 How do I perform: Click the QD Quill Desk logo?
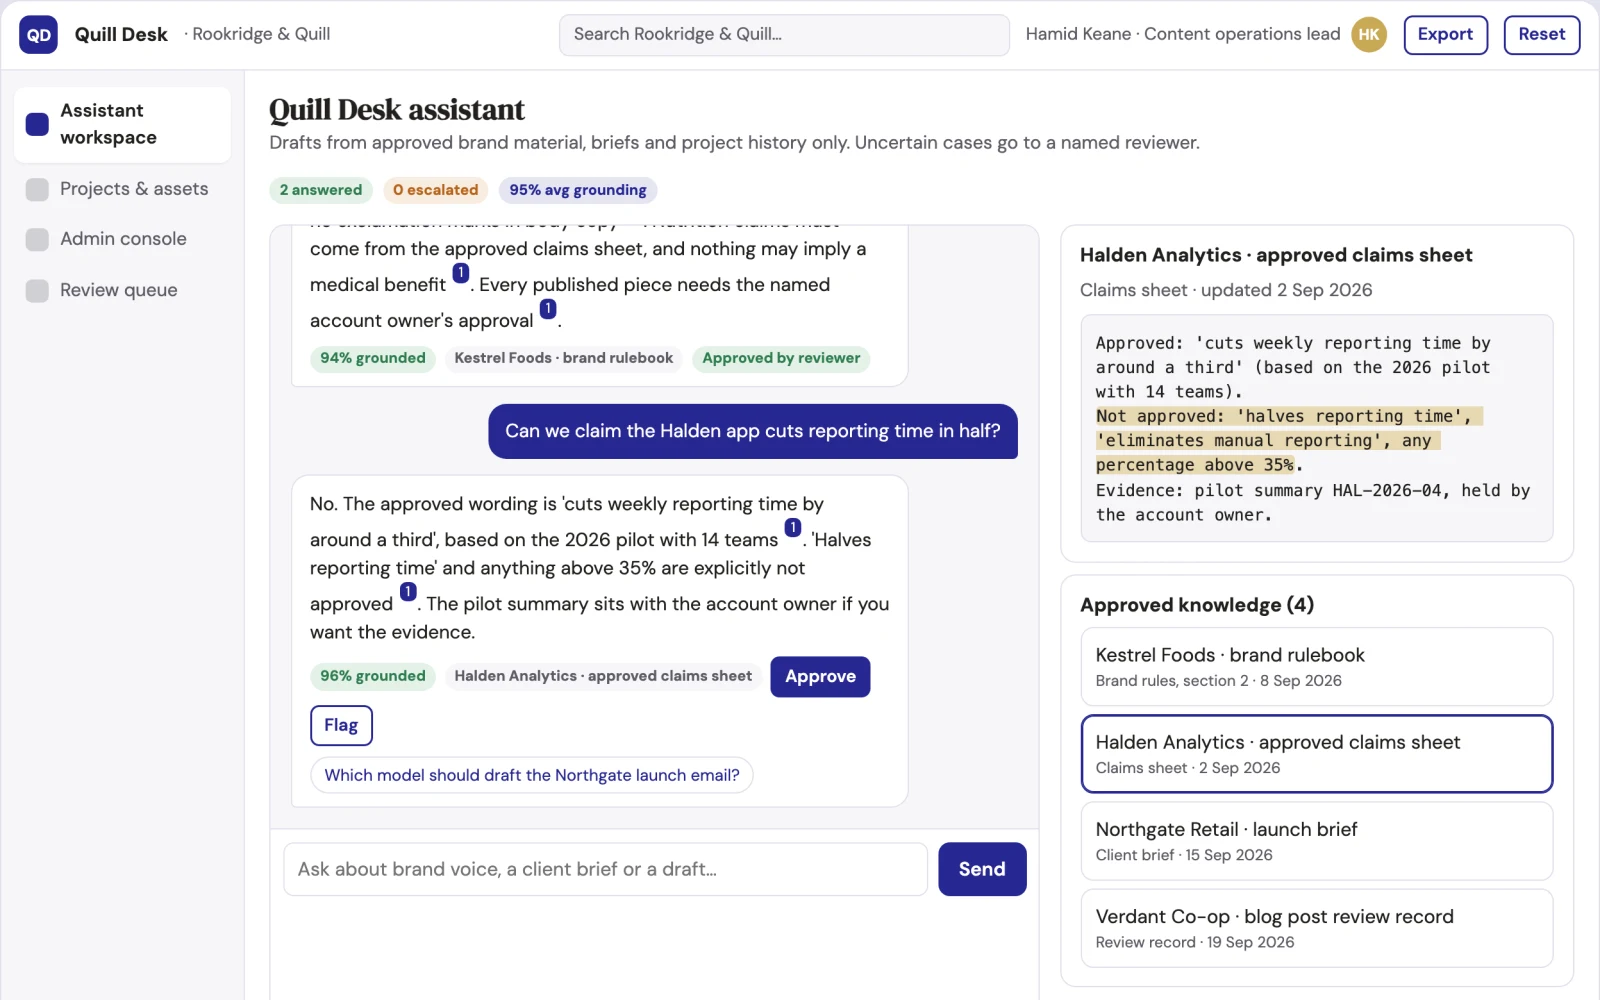(38, 34)
